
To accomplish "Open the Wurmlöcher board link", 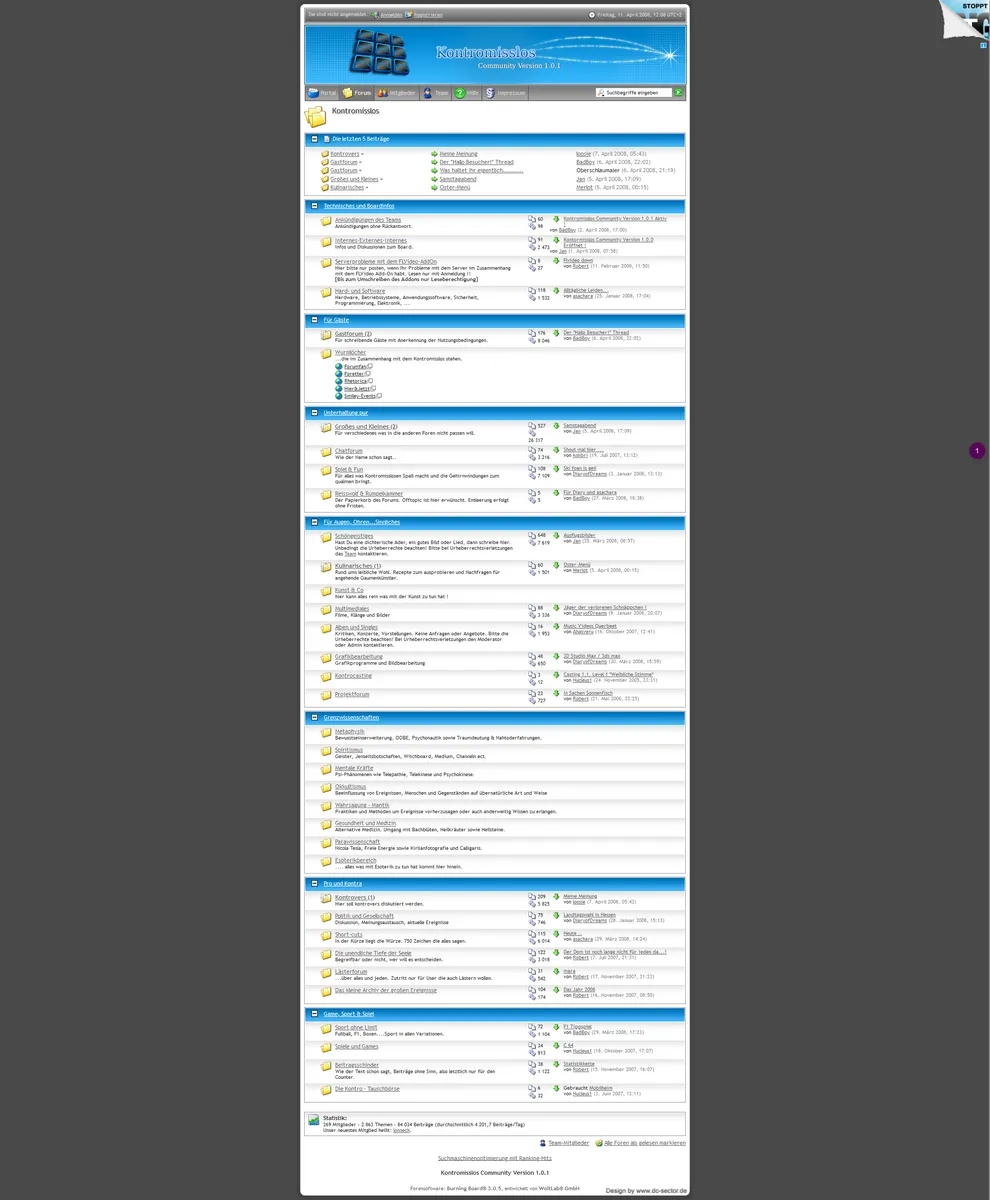I will pyautogui.click(x=351, y=352).
